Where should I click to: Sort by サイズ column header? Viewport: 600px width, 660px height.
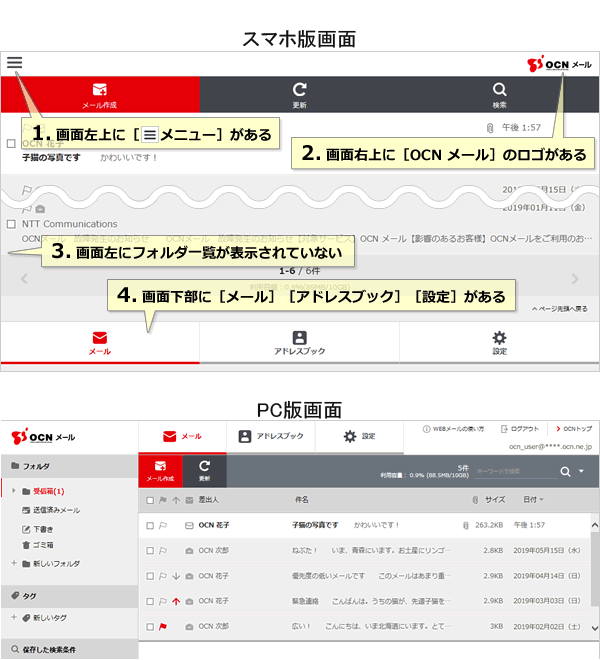click(x=495, y=500)
